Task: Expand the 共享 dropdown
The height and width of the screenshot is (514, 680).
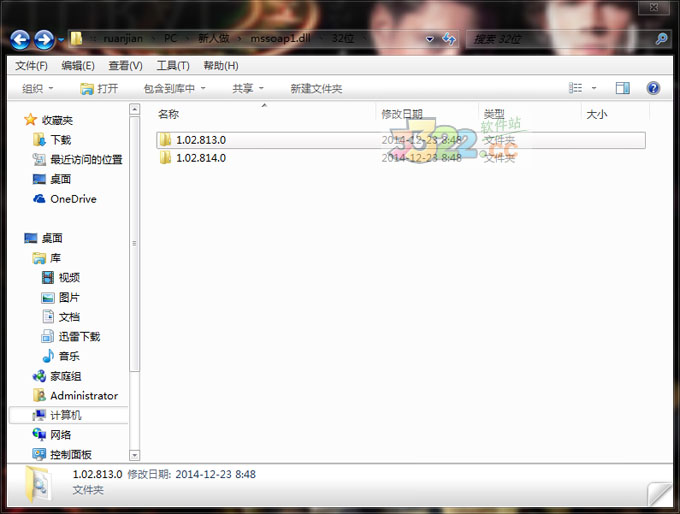Action: click(248, 88)
